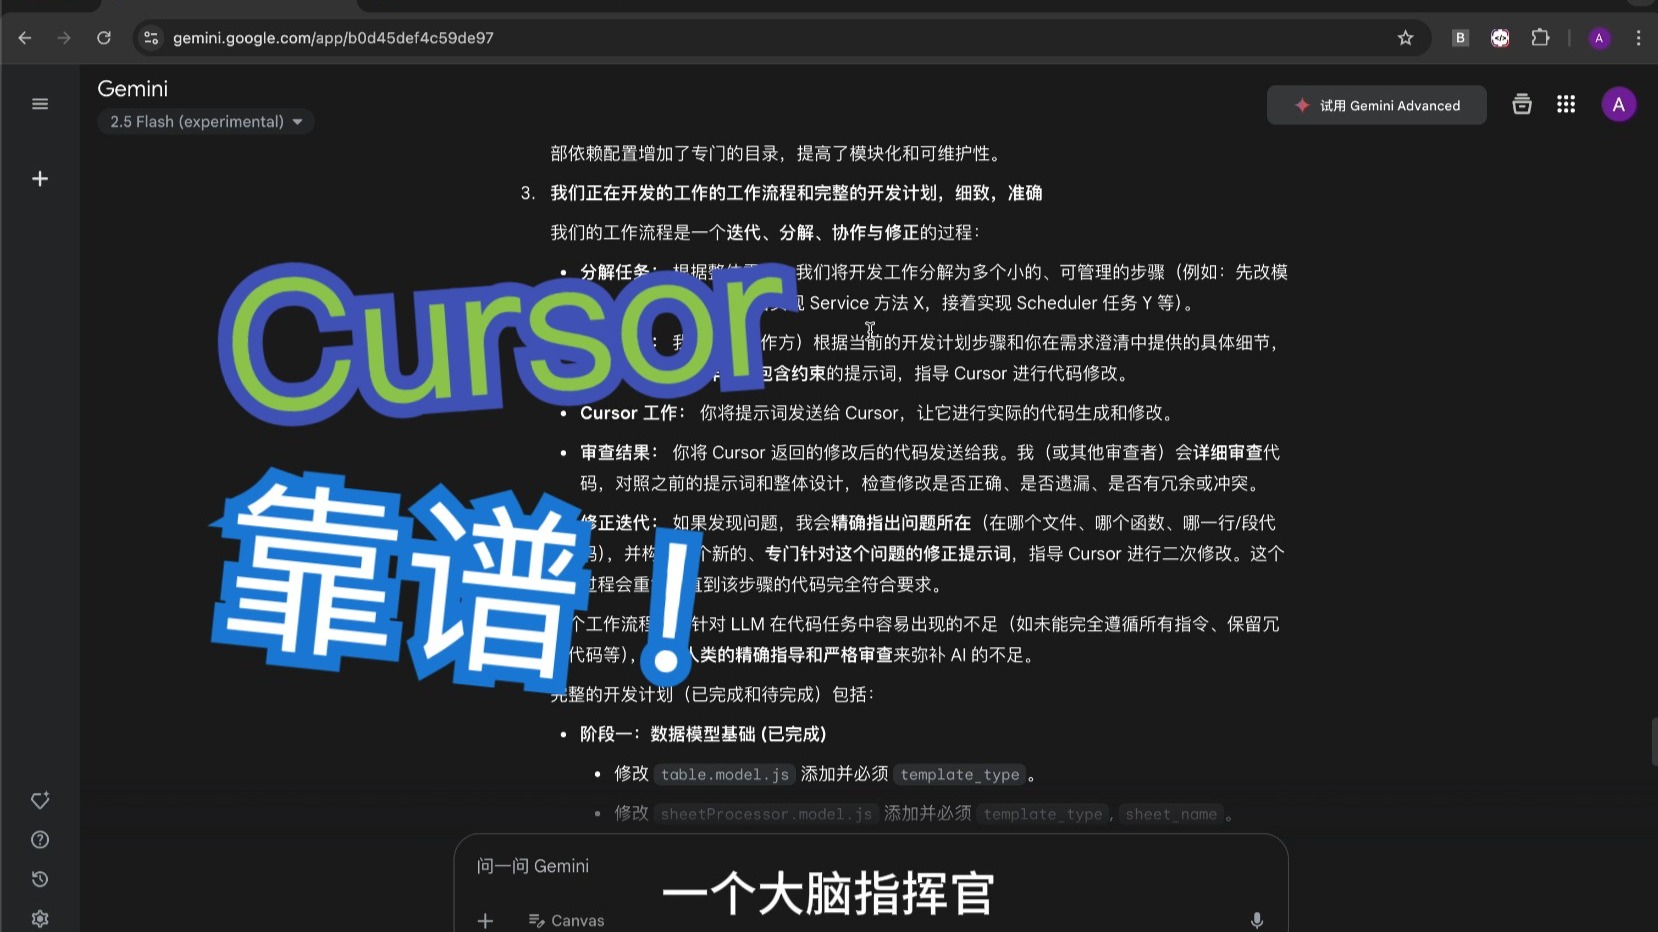Viewport: 1658px width, 932px height.
Task: Click the '审查结果:' bullet heading
Action: coord(619,453)
